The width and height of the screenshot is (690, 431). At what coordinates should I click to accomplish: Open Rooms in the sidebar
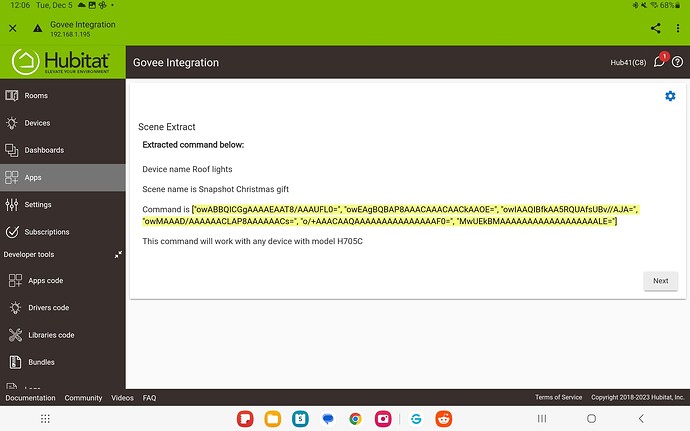click(x=62, y=96)
